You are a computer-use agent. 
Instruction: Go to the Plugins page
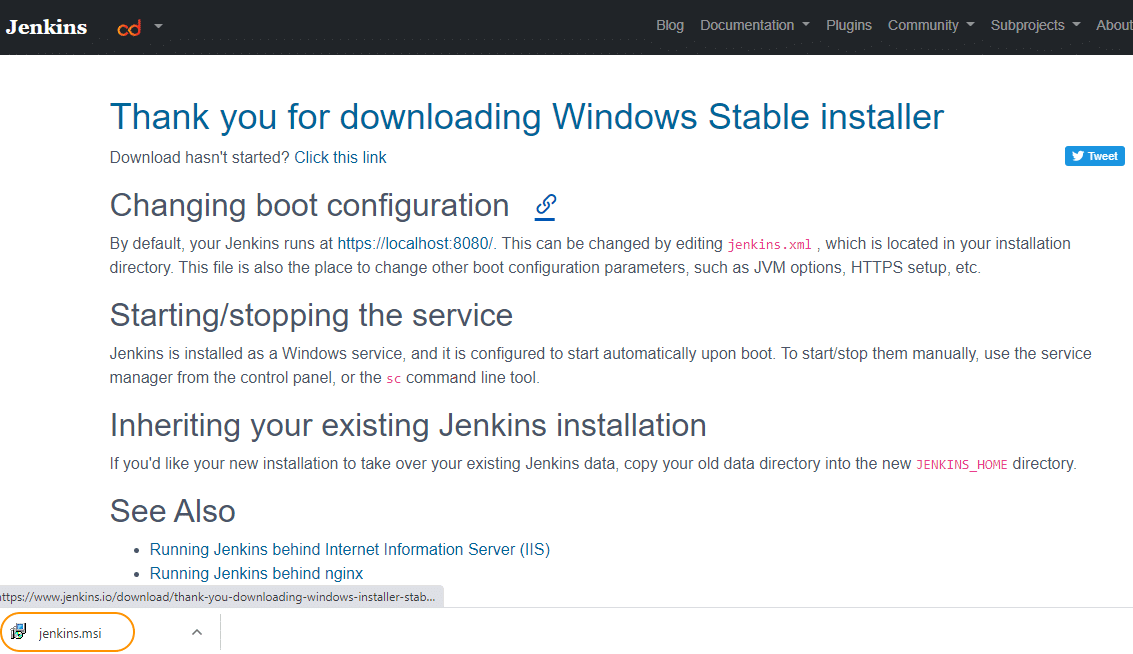tap(849, 25)
